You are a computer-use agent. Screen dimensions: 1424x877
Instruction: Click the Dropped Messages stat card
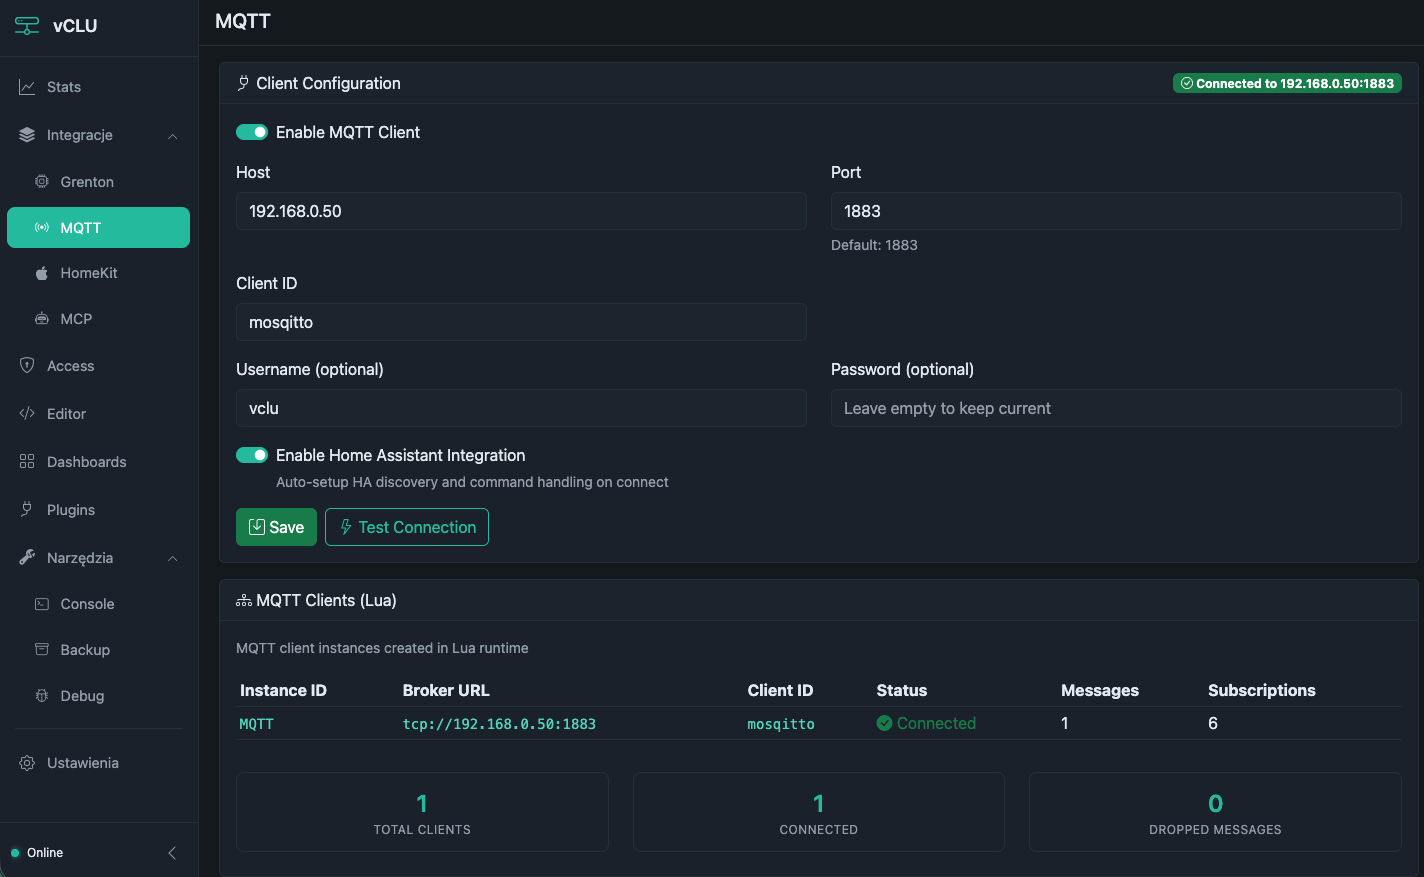[1215, 812]
